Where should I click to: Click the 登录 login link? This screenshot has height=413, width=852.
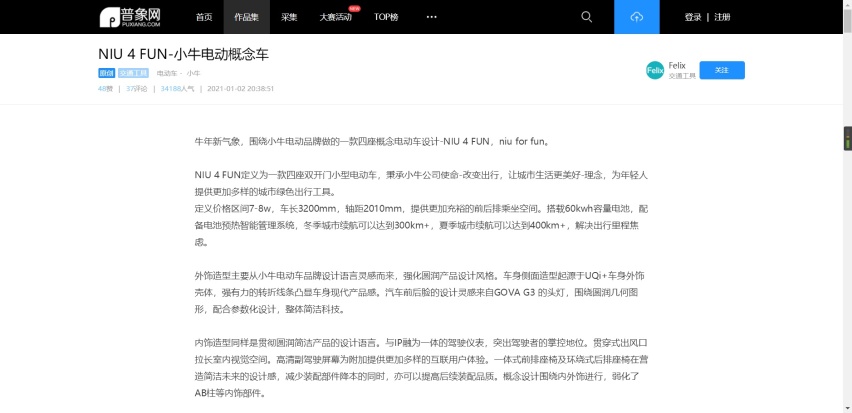coord(693,17)
